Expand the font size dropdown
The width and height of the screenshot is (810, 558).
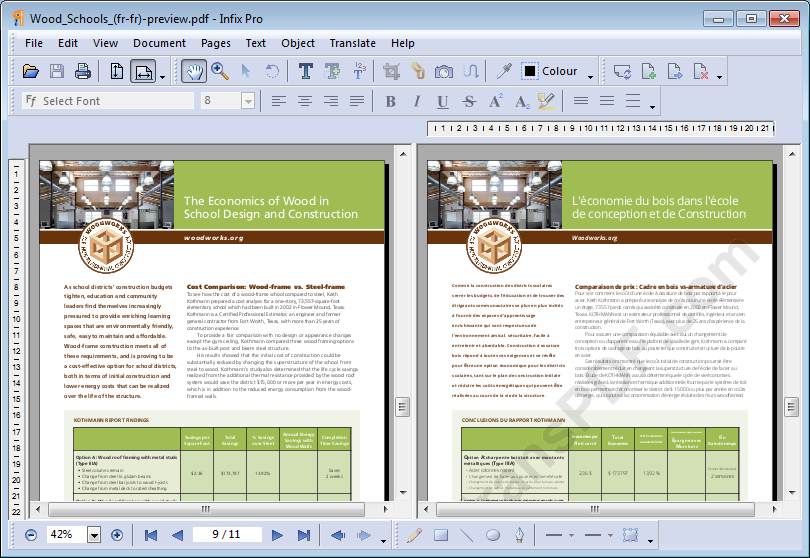[x=247, y=101]
